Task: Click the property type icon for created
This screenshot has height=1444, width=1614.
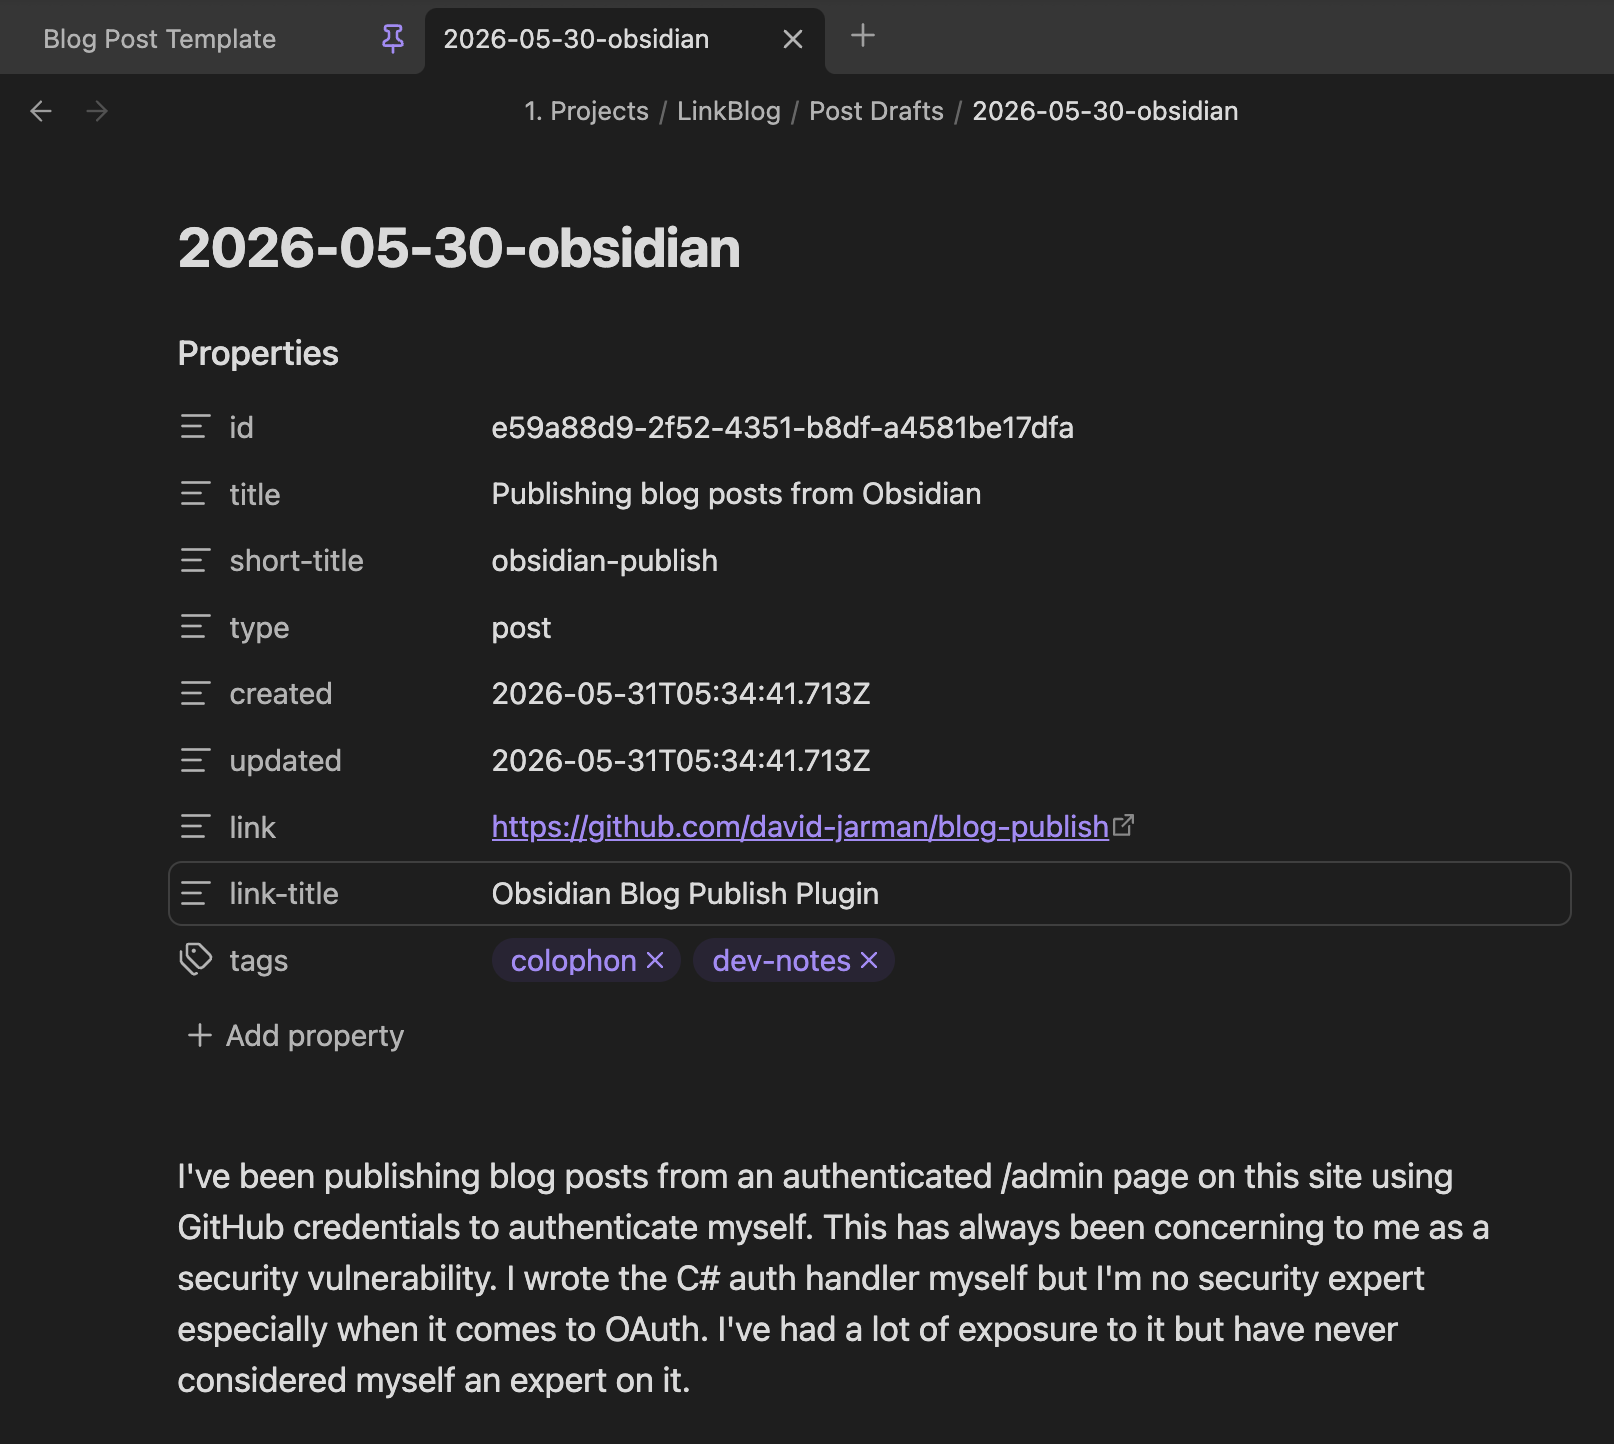Action: (195, 694)
